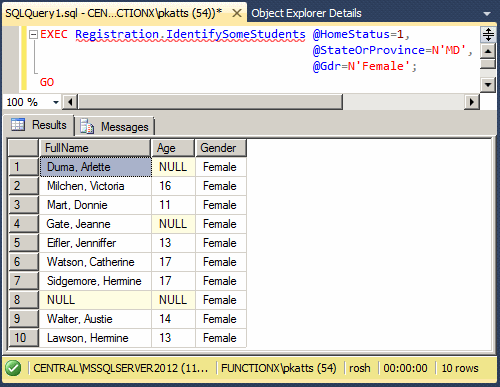Click the cell 'Sidgemore, Hermine'
The width and height of the screenshot is (500, 387).
pyautogui.click(x=95, y=281)
